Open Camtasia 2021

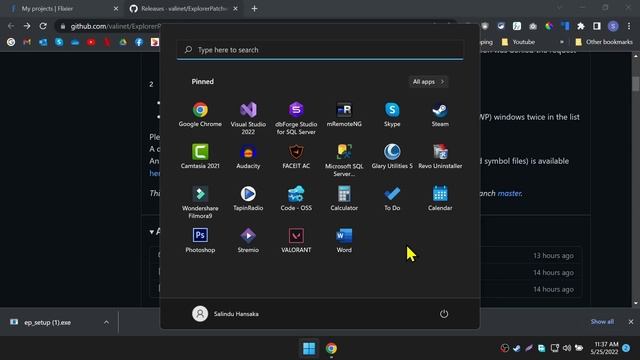click(200, 157)
